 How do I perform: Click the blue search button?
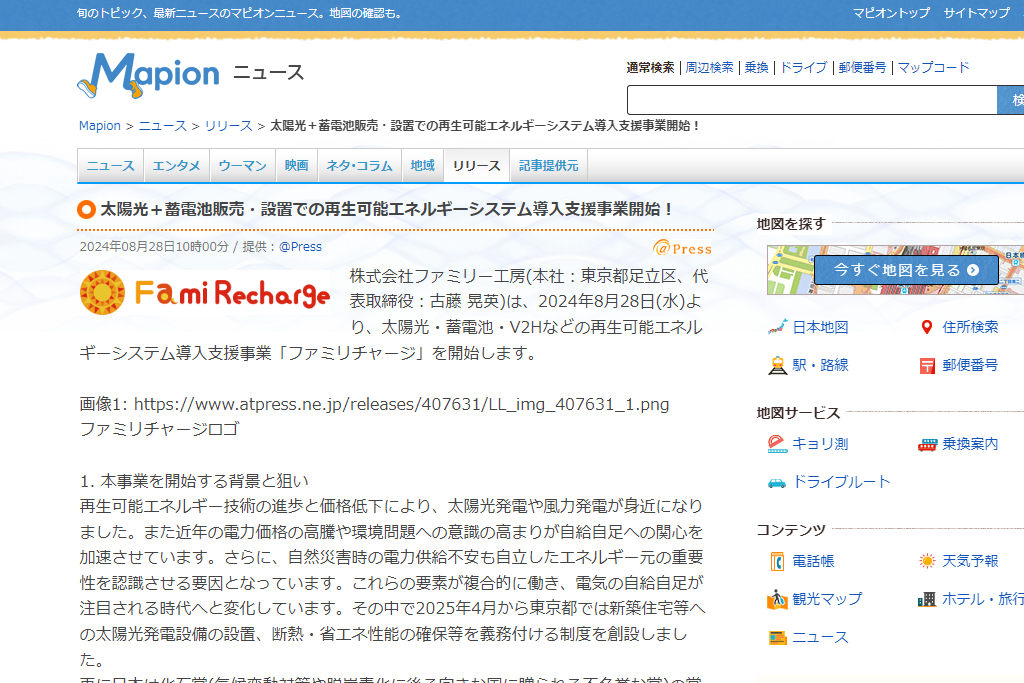click(x=1011, y=100)
